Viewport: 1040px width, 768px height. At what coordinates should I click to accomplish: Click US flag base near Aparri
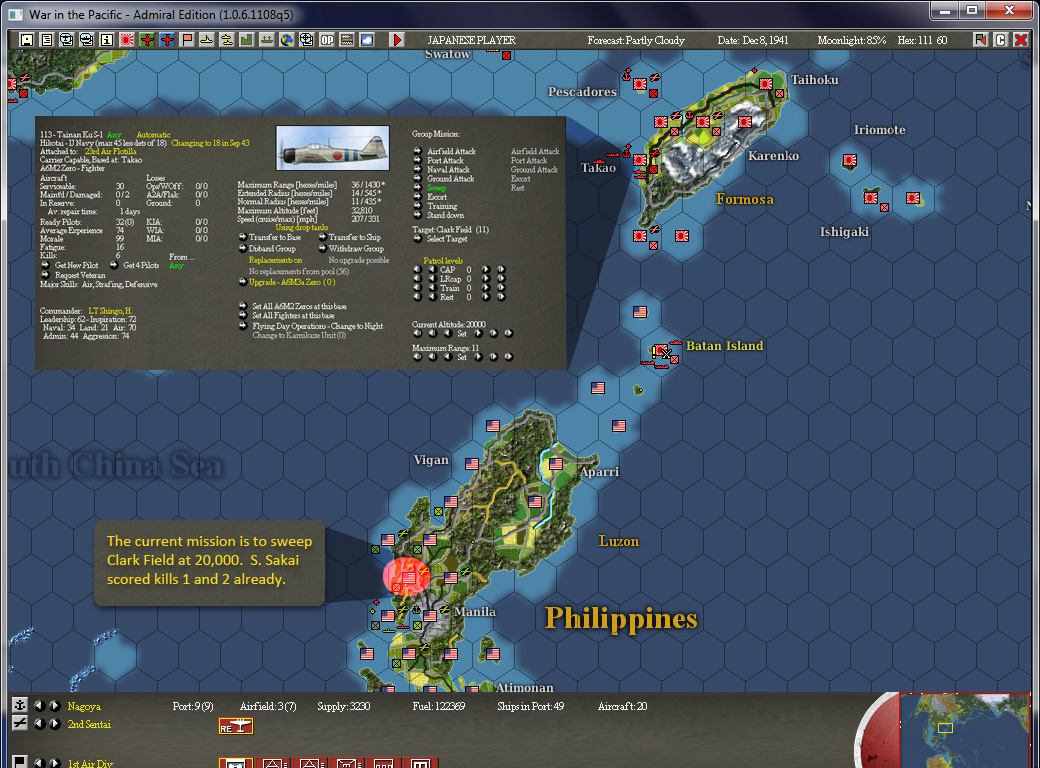[x=556, y=464]
